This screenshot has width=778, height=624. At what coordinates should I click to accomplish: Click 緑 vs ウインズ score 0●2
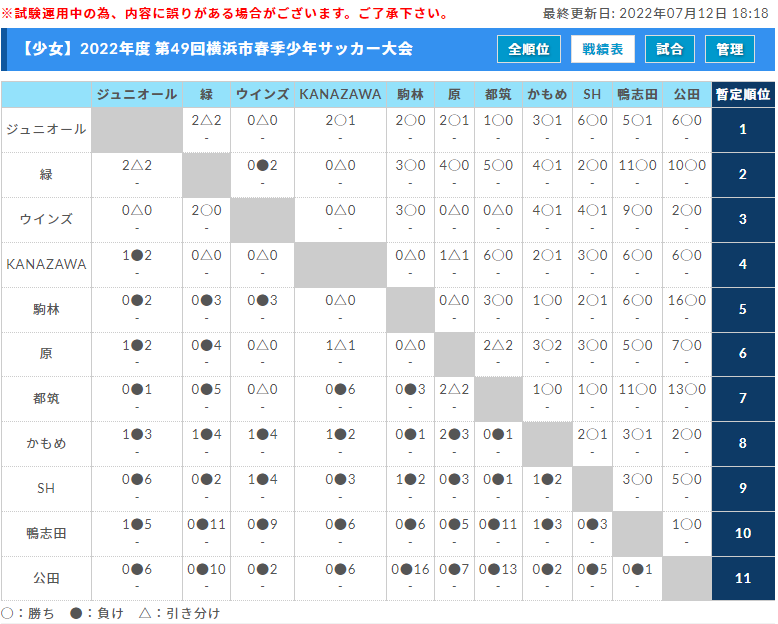[x=262, y=165]
